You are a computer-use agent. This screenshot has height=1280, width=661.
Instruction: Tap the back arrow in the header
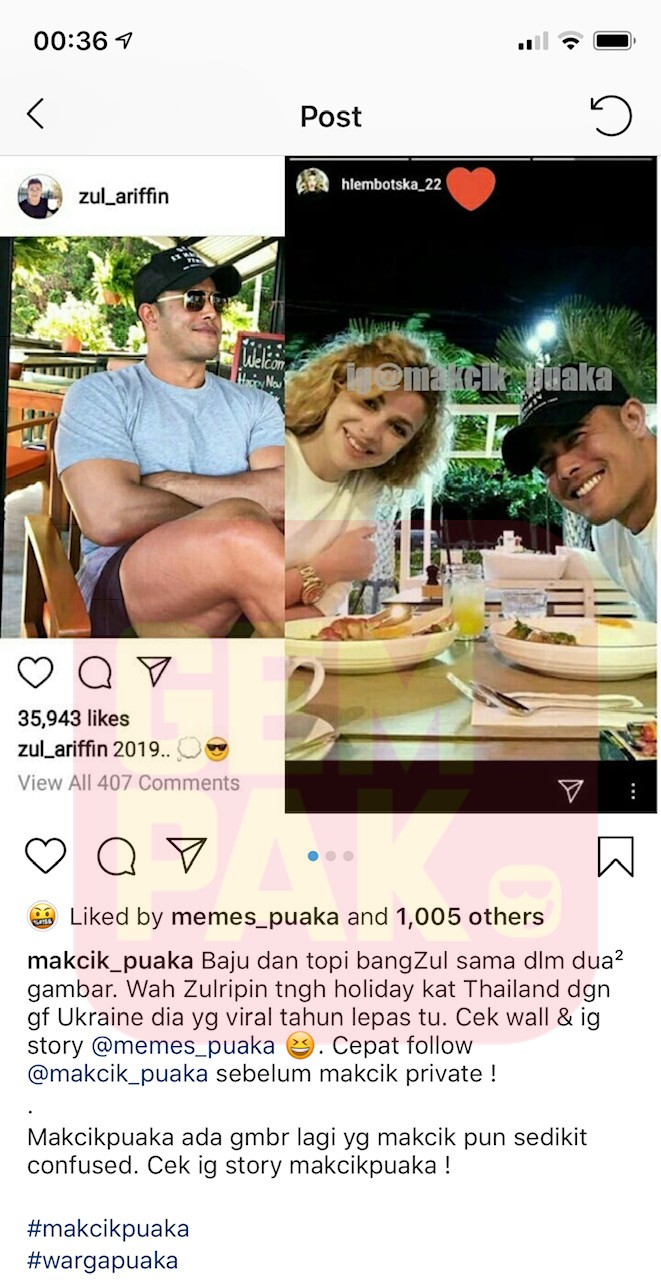pos(35,114)
